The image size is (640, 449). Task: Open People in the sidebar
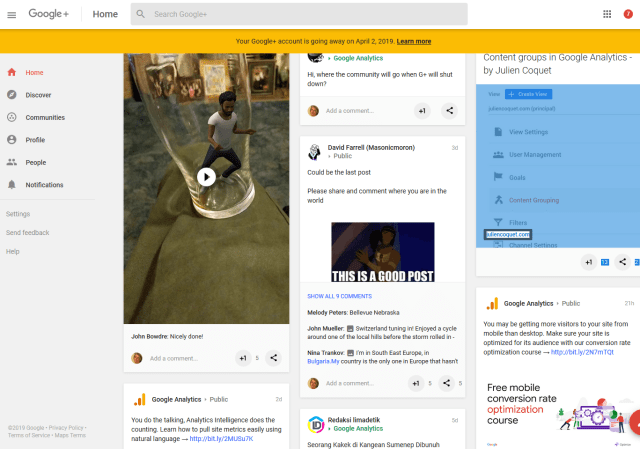point(36,162)
